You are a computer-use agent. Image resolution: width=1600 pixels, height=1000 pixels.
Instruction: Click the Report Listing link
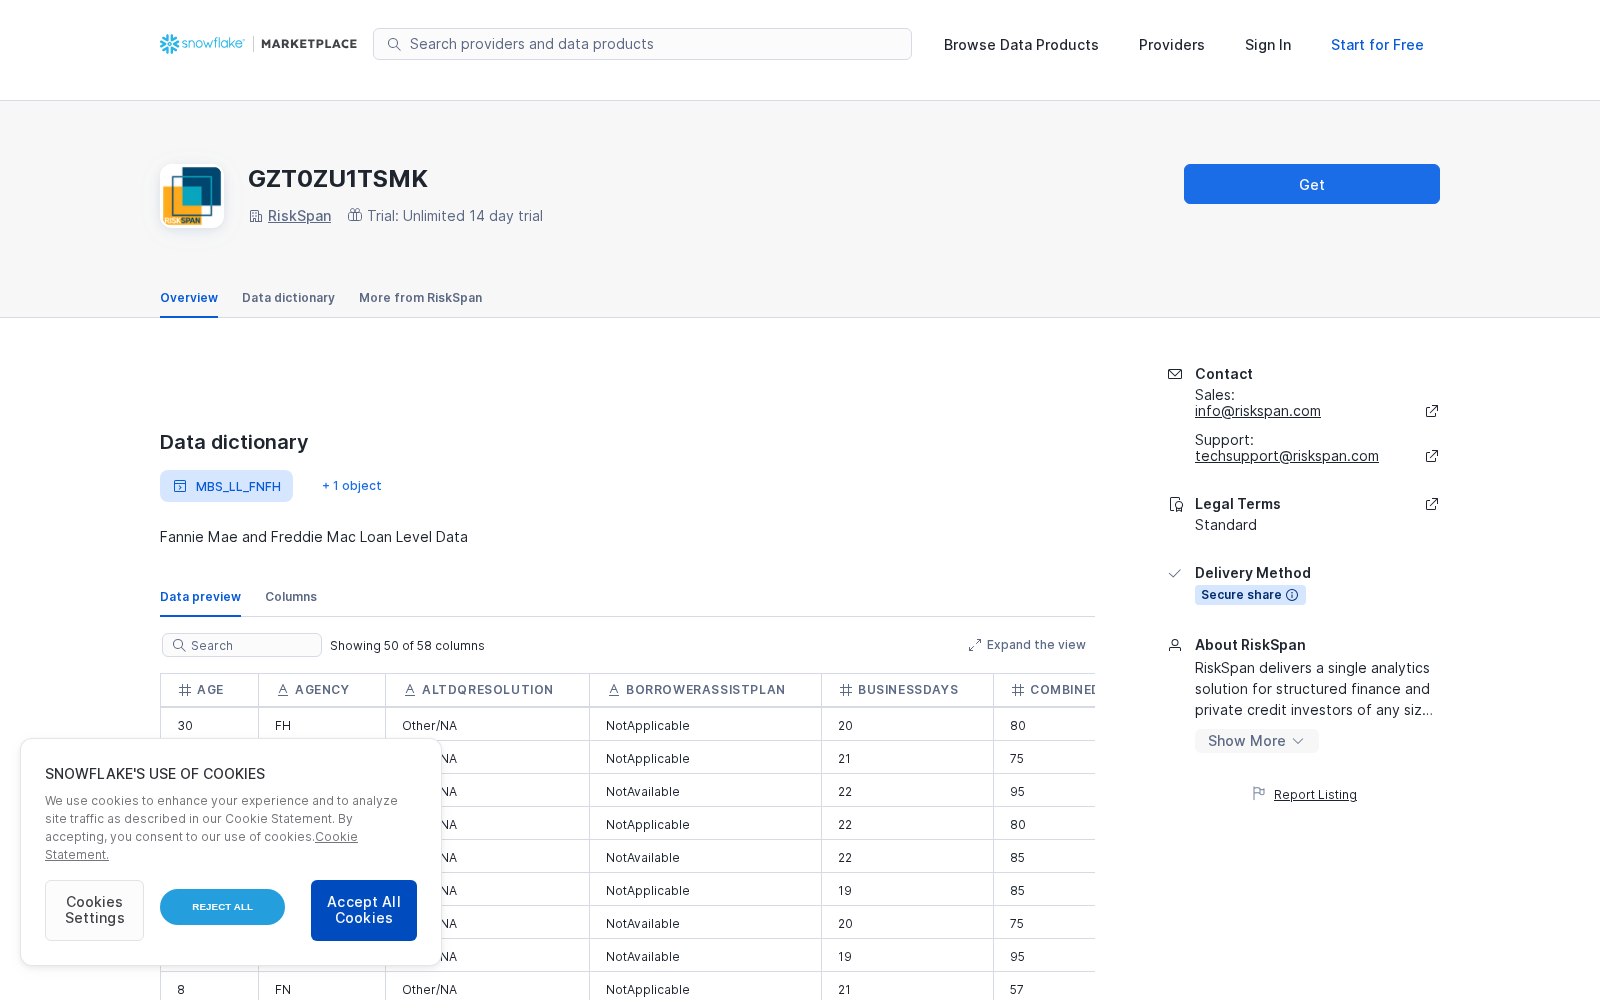coord(1315,795)
